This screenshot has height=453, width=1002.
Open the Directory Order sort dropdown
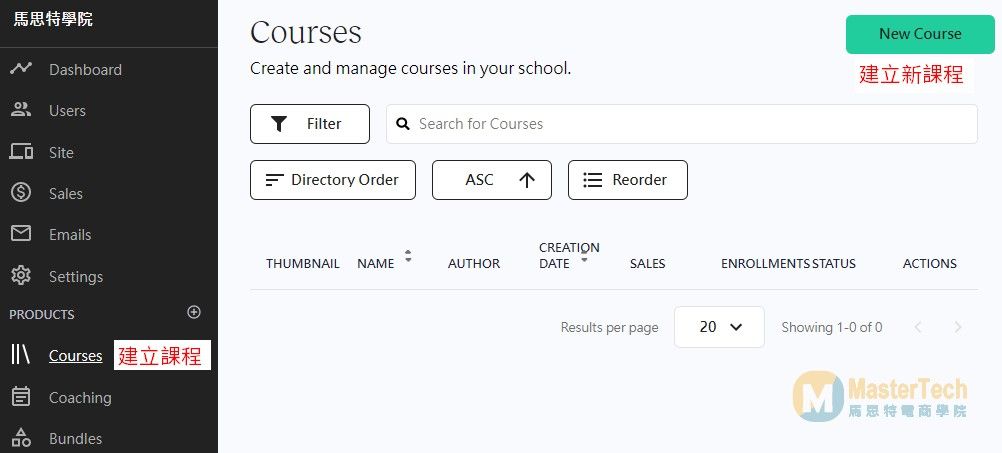coord(332,180)
